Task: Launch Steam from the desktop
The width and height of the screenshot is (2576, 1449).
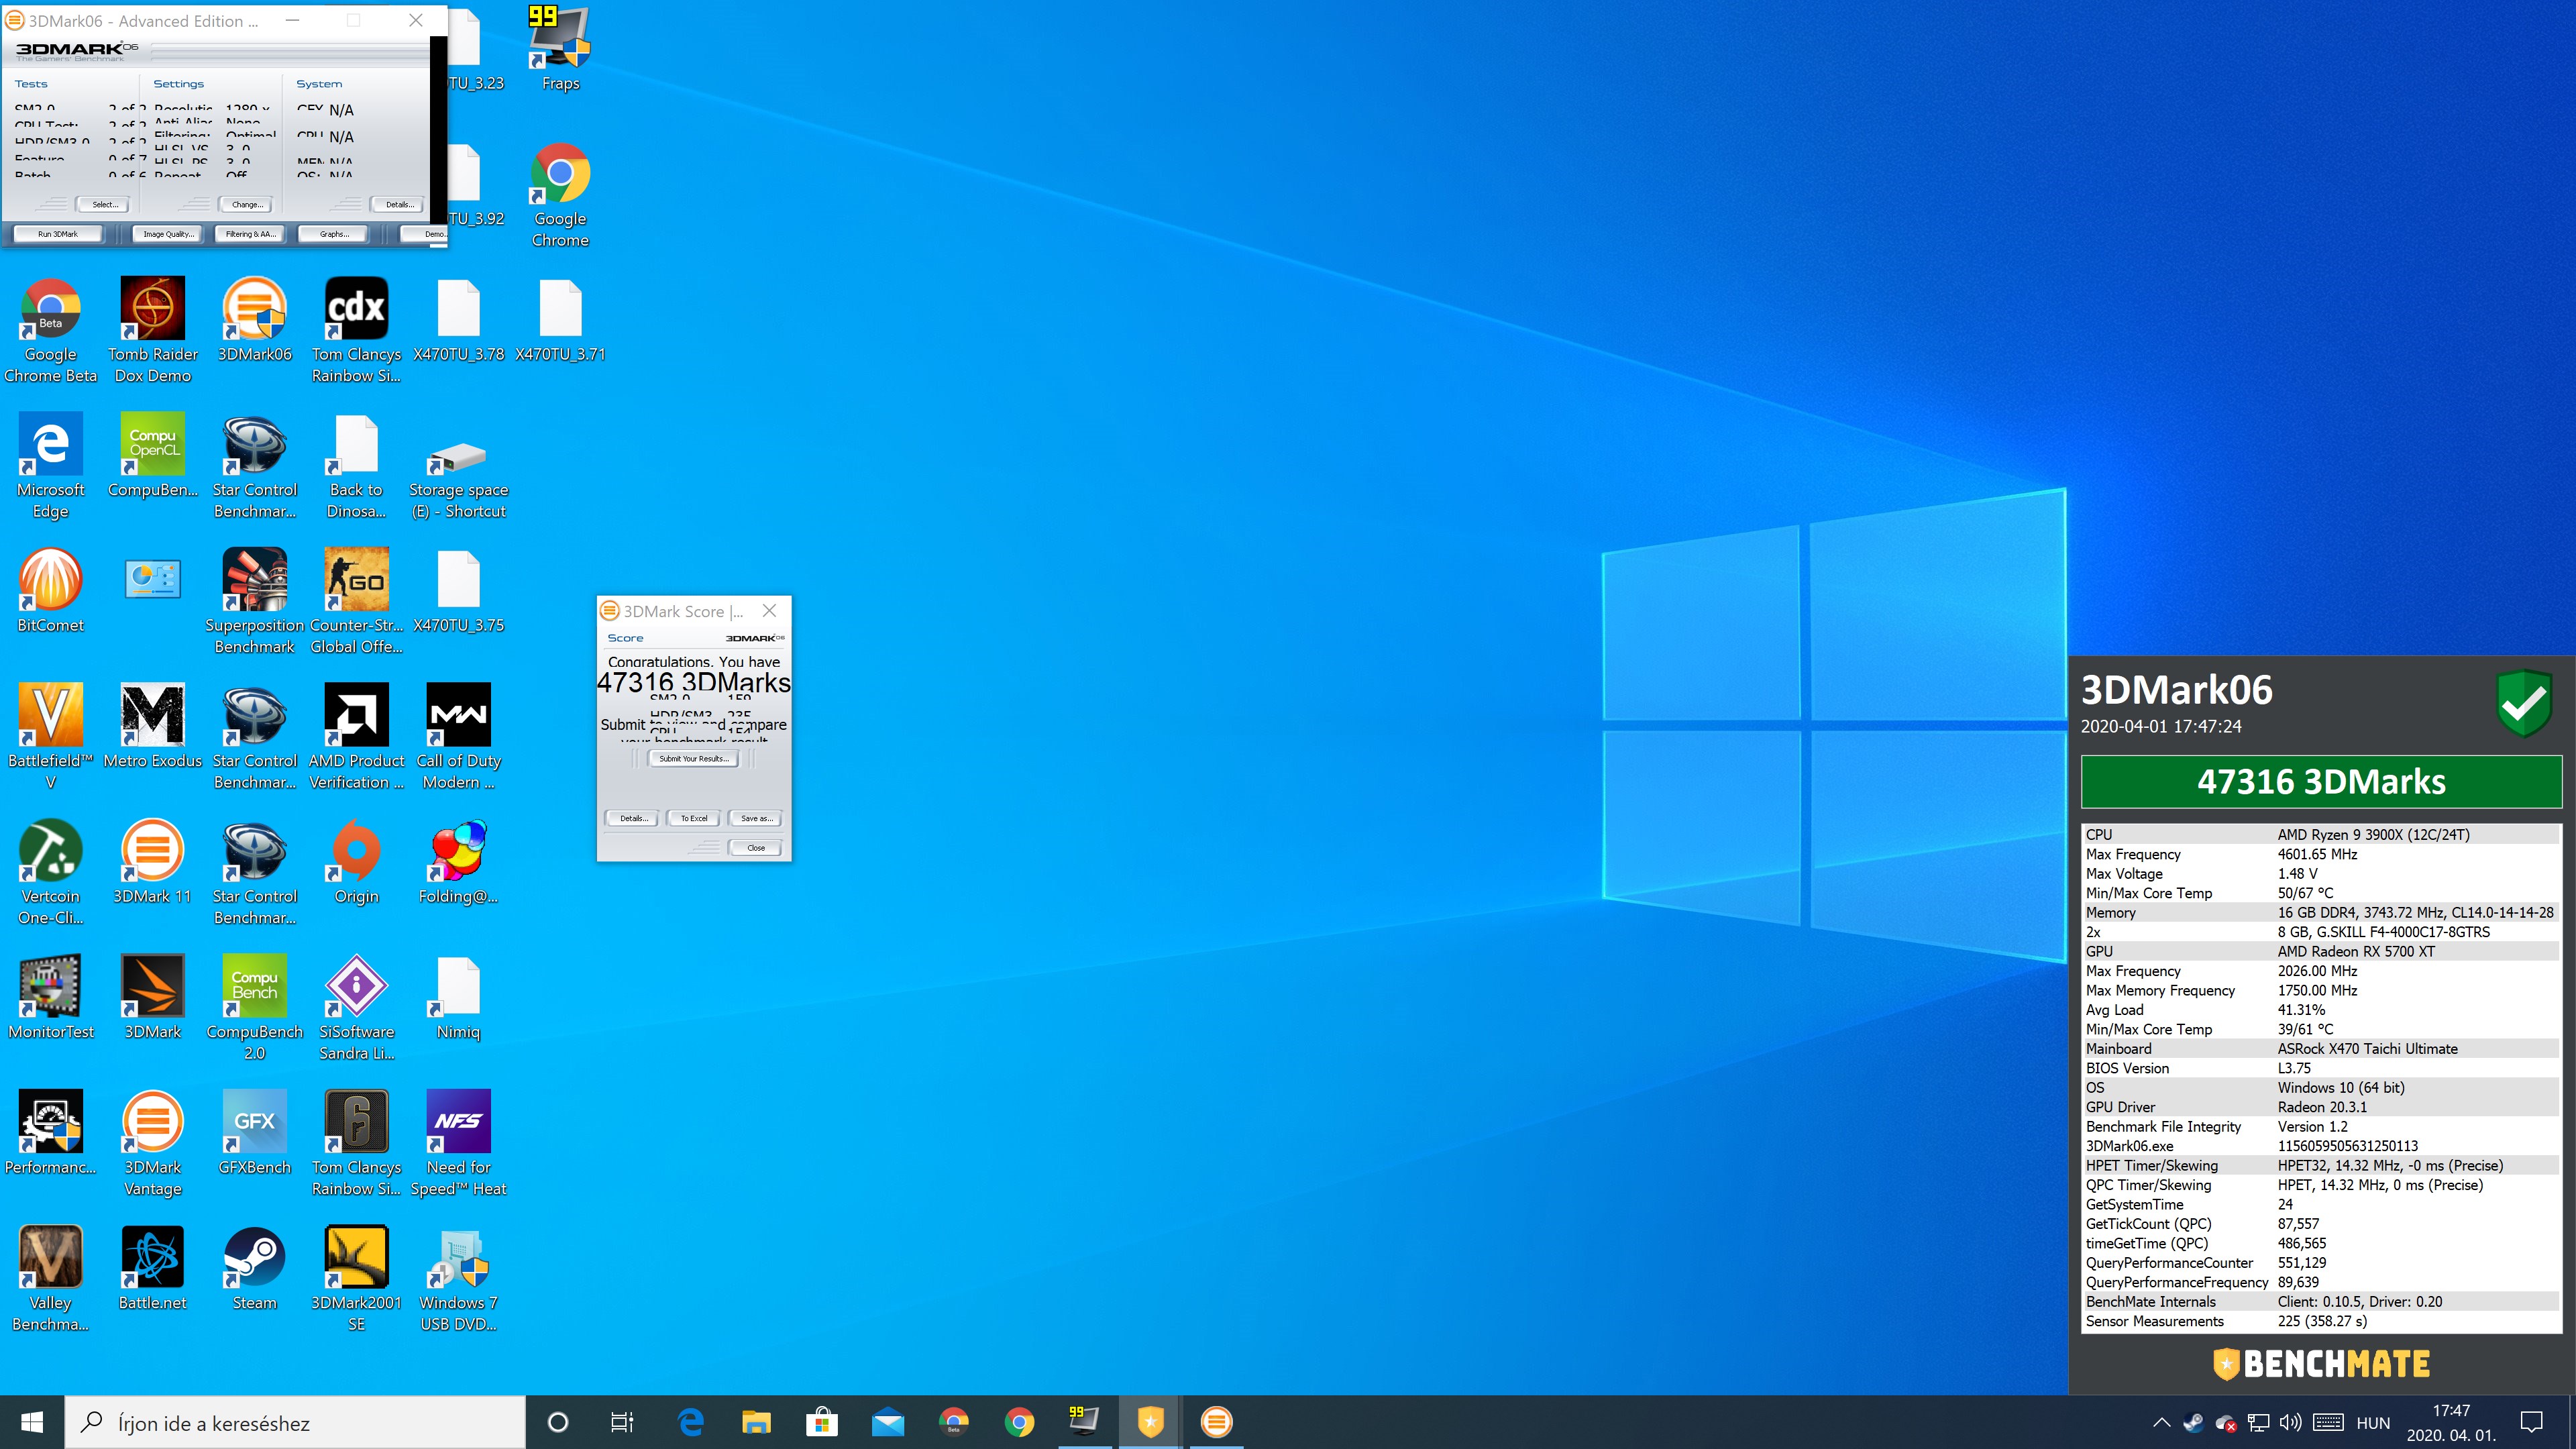Action: (255, 1269)
